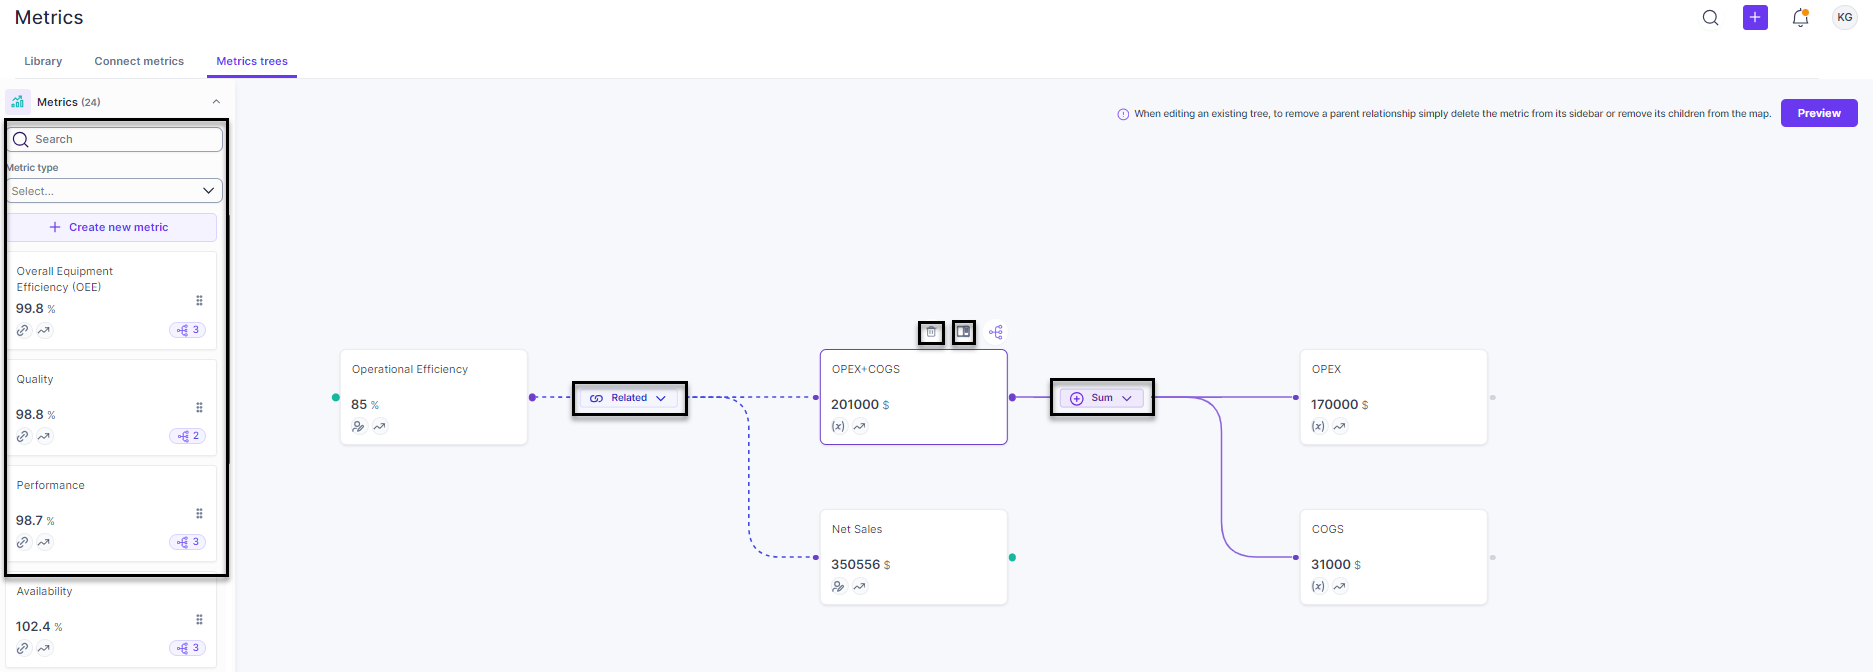The width and height of the screenshot is (1873, 672).
Task: Click the metrics Search field
Action: pyautogui.click(x=115, y=139)
